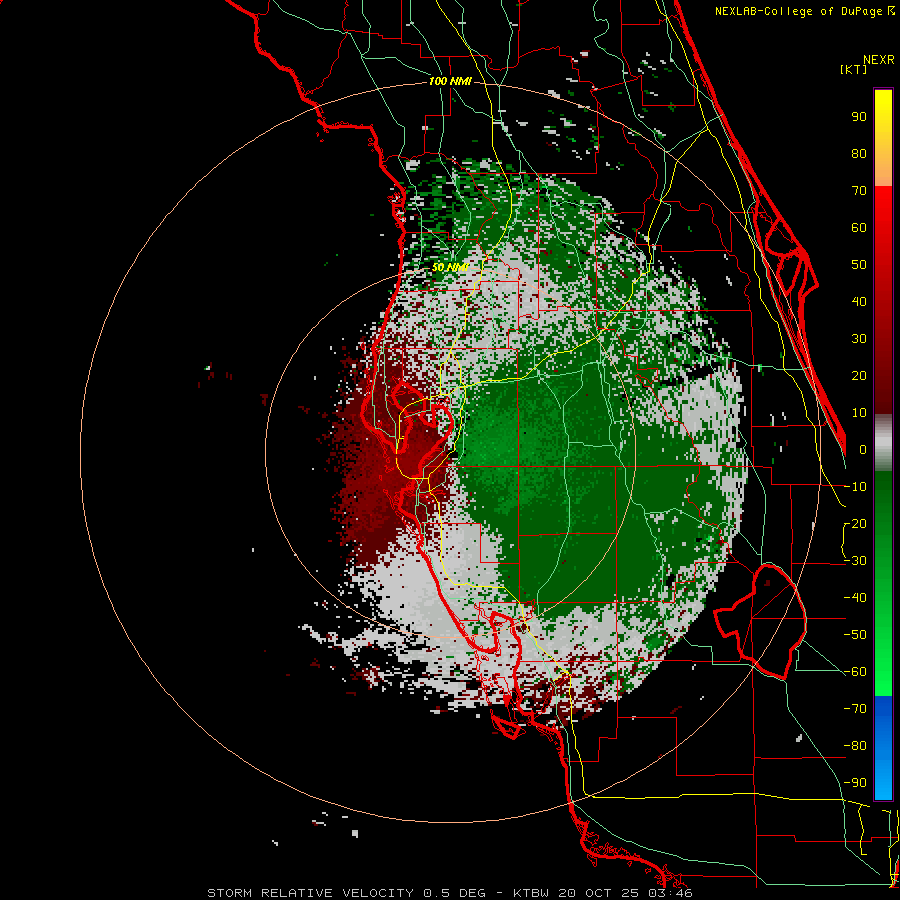Viewport: 900px width, 900px height.
Task: Select the 50 NMI range ring label
Action: click(450, 267)
